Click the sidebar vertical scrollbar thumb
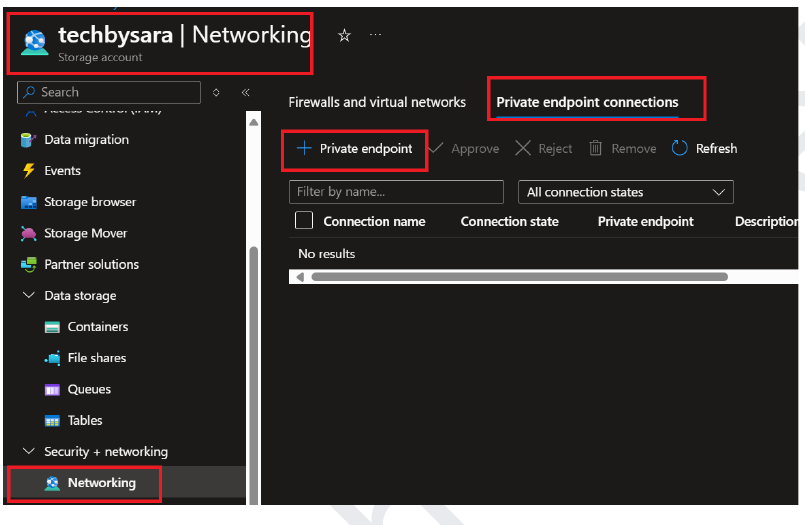 coord(253,375)
